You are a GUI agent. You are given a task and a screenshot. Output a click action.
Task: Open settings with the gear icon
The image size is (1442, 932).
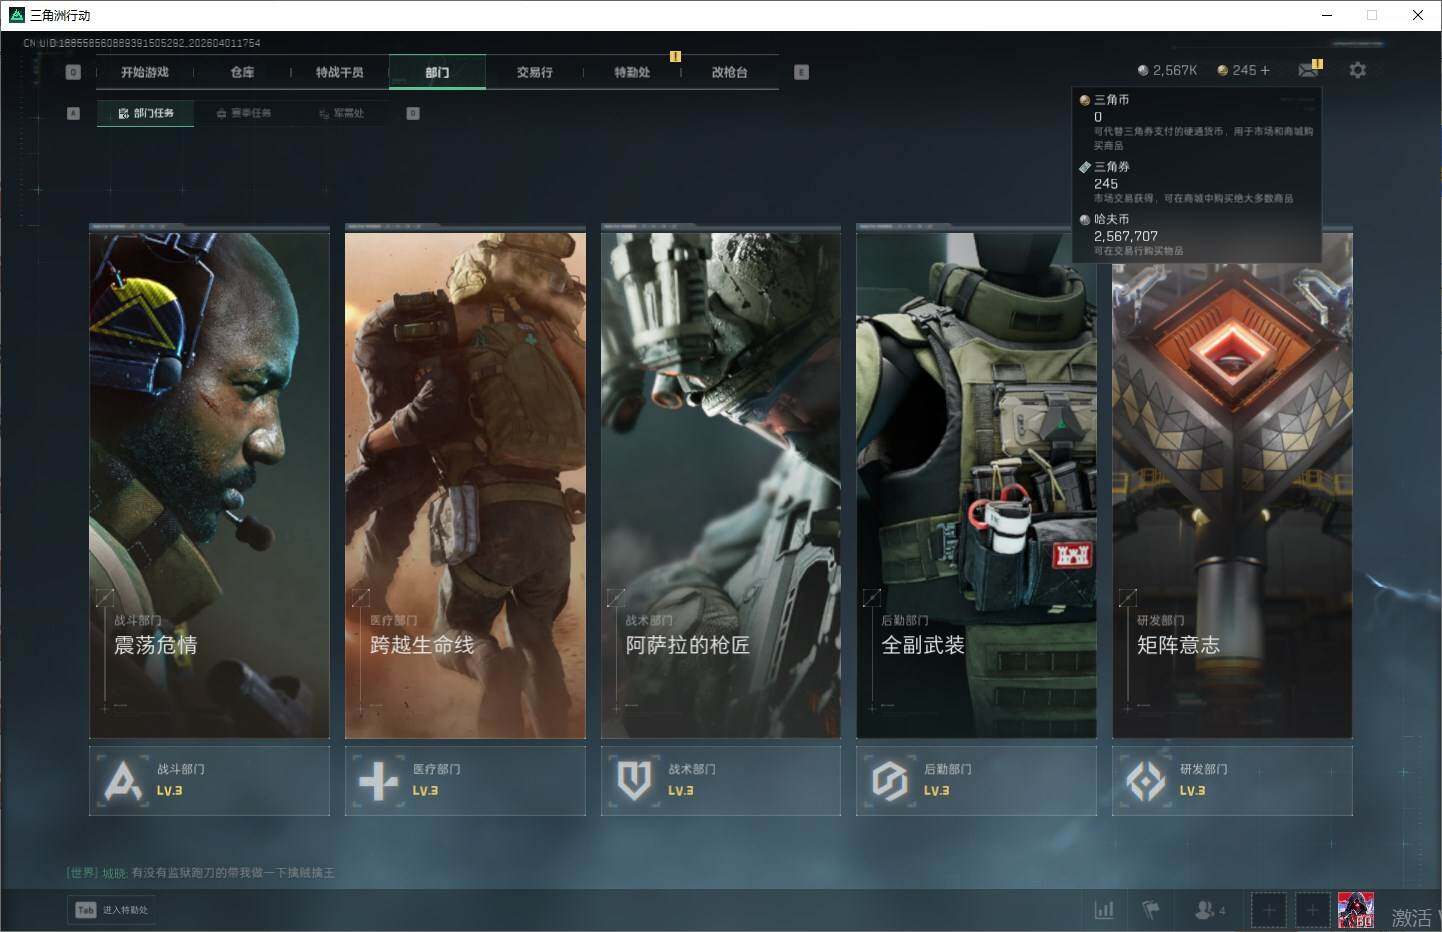(1357, 70)
